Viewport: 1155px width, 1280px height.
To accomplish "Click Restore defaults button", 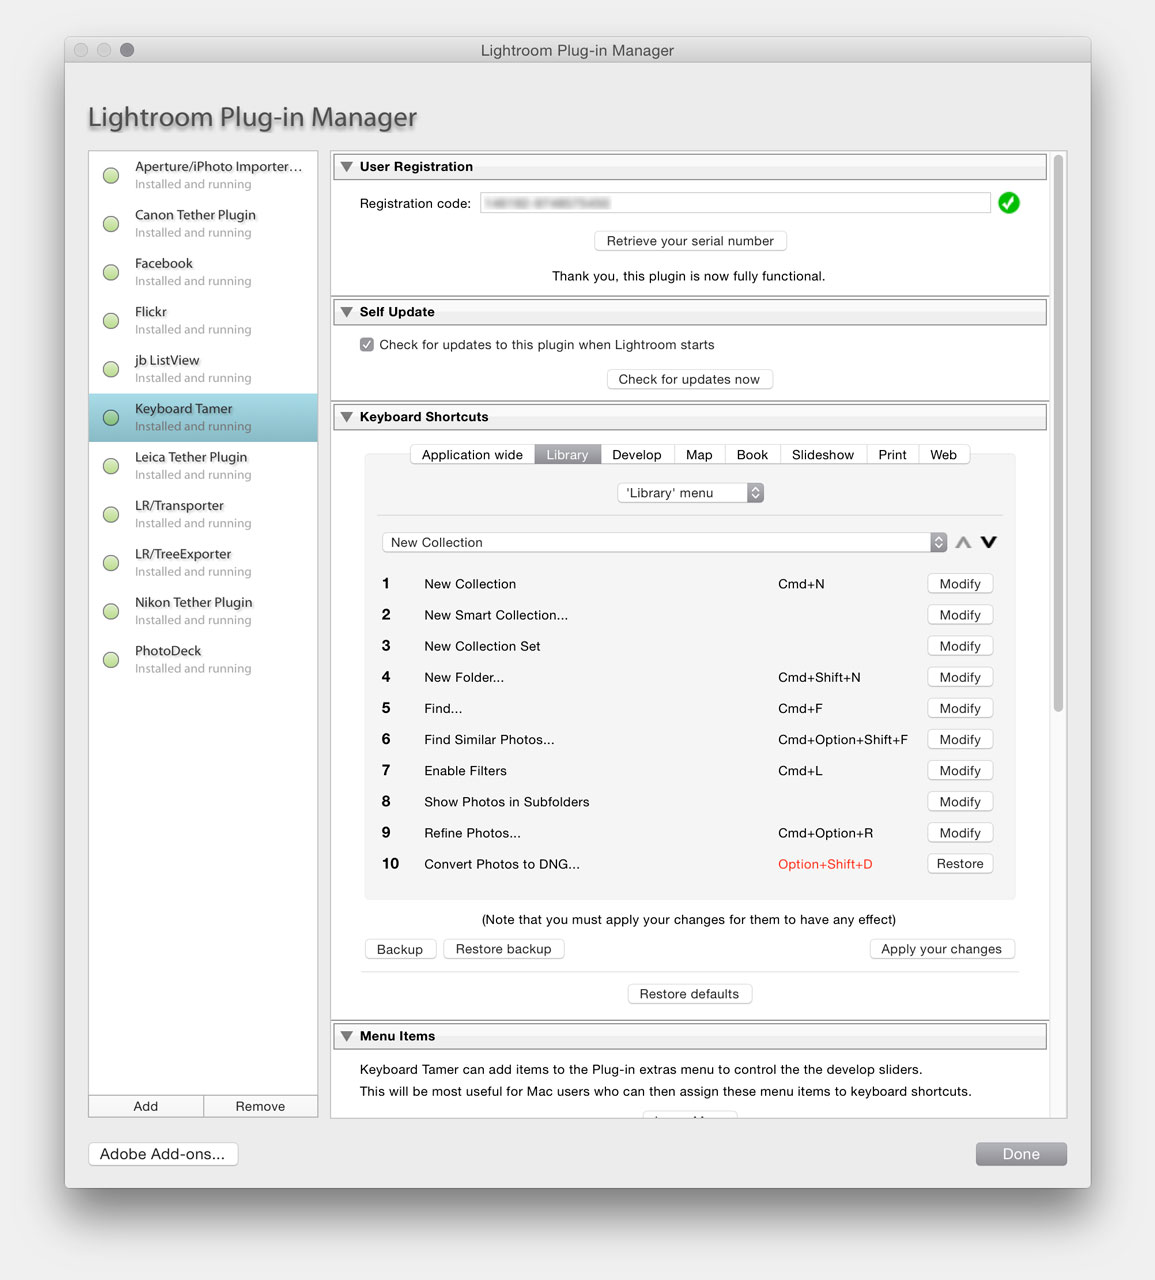I will tap(689, 994).
